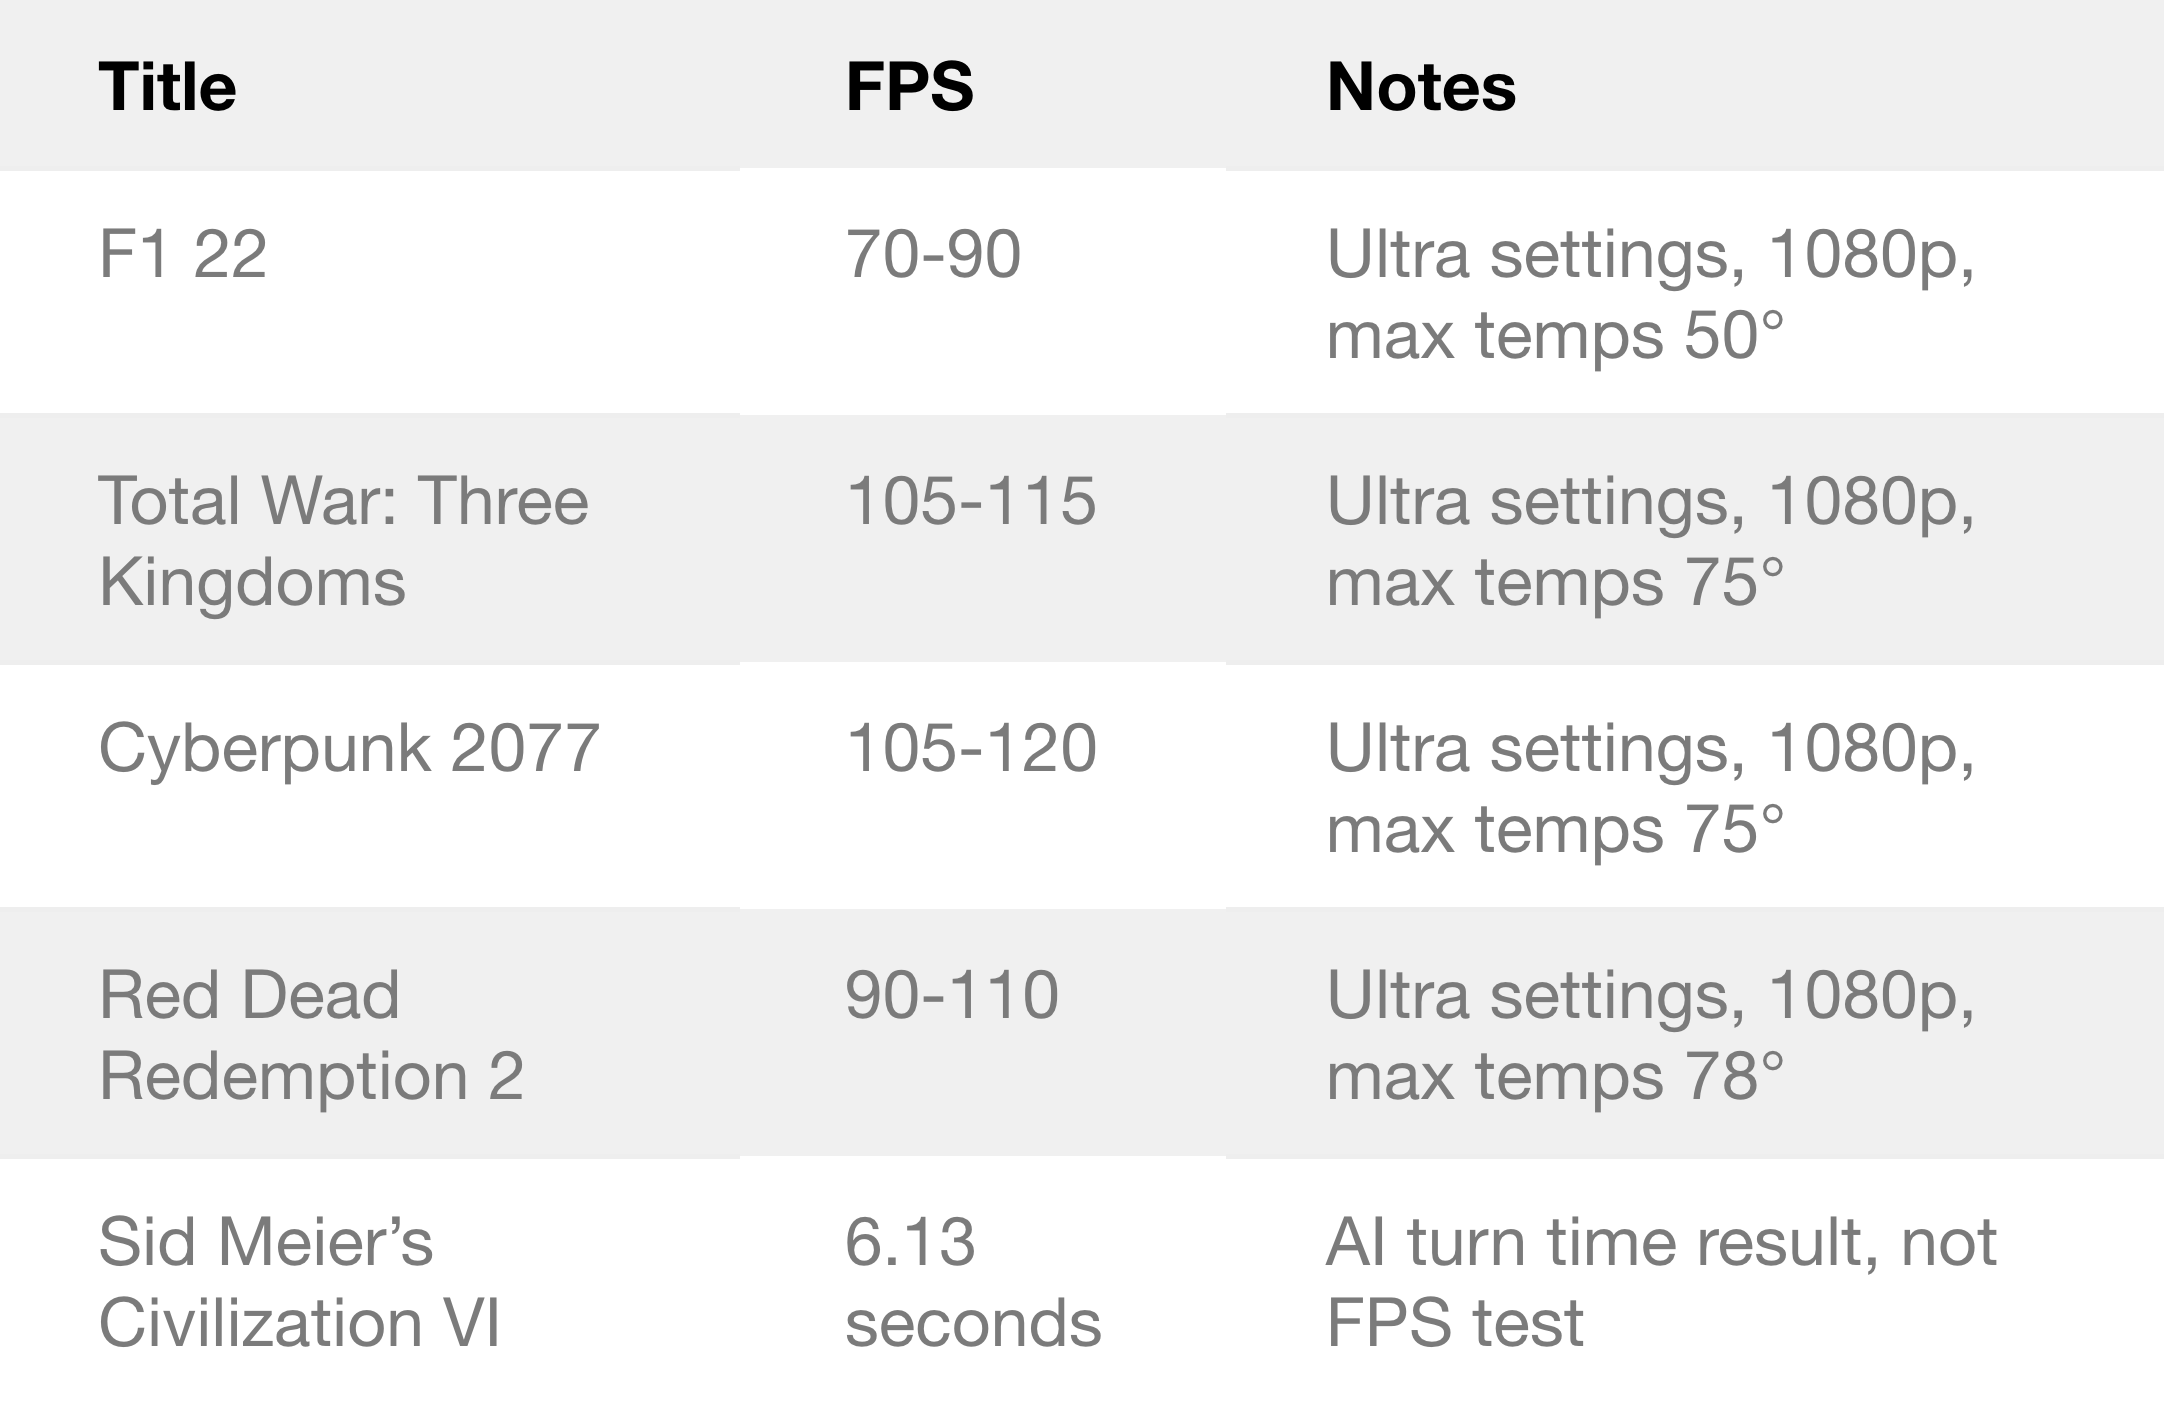Image resolution: width=2168 pixels, height=1418 pixels.
Task: Select Red Dead Redemption 2 cell
Action: [x=311, y=1035]
